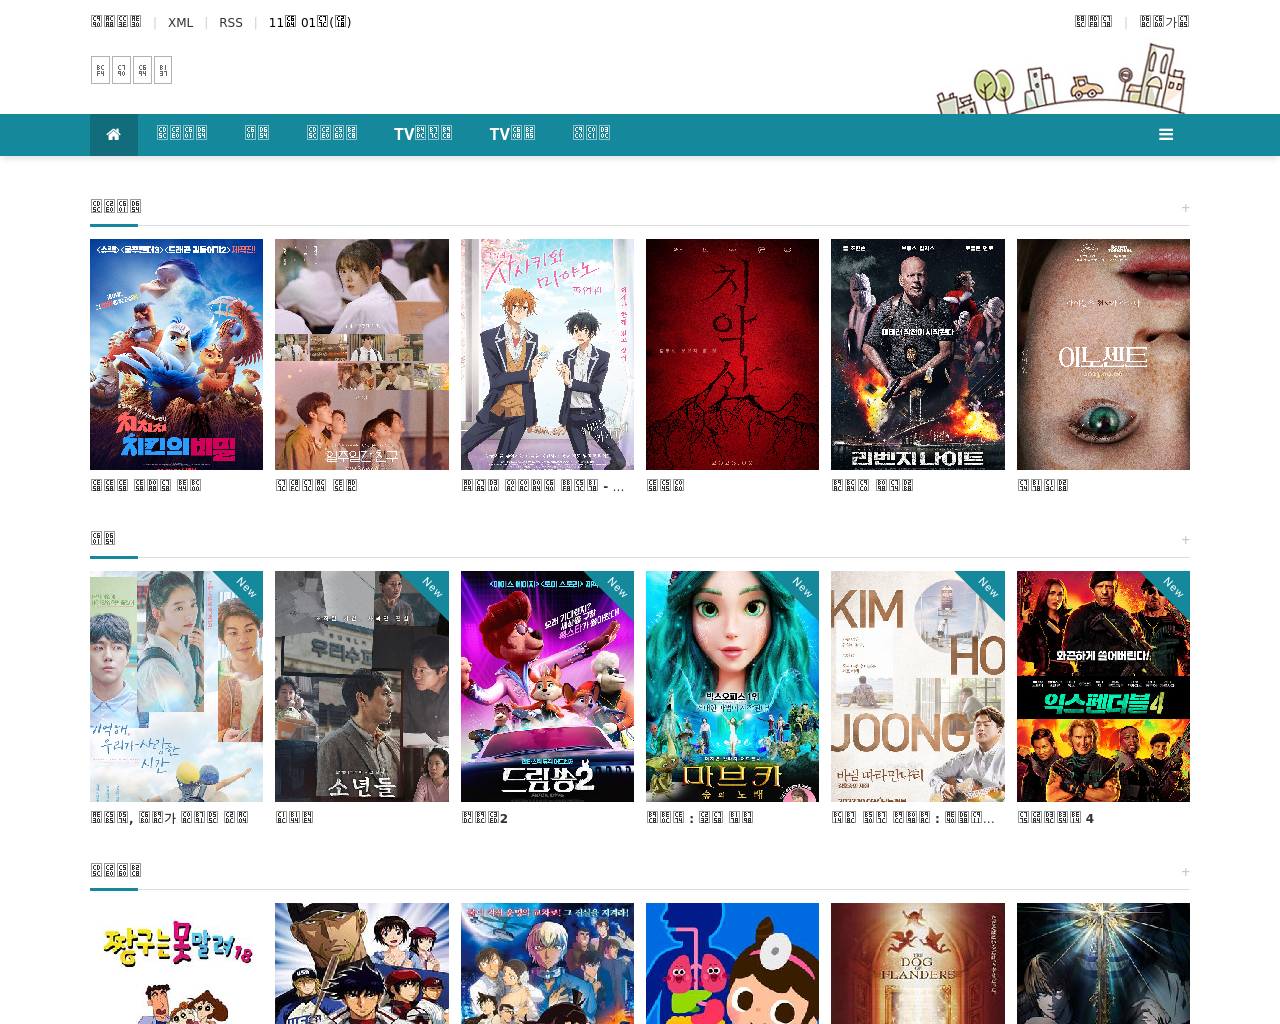Click the sign-up link containing '가' at top right
1280x1024 pixels.
(x=1164, y=22)
